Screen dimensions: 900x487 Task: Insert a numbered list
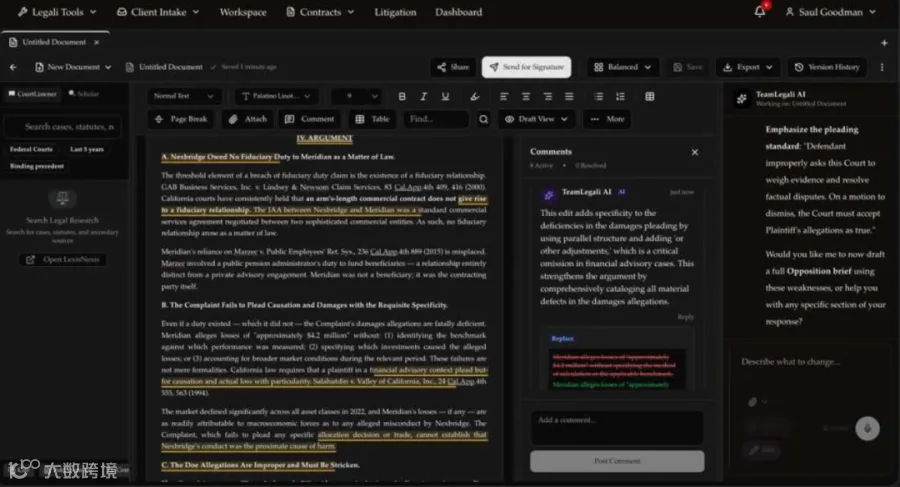[x=620, y=96]
